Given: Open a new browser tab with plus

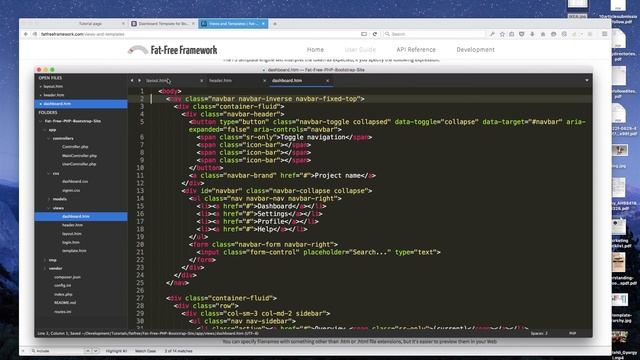Looking at the screenshot, I should click(275, 24).
